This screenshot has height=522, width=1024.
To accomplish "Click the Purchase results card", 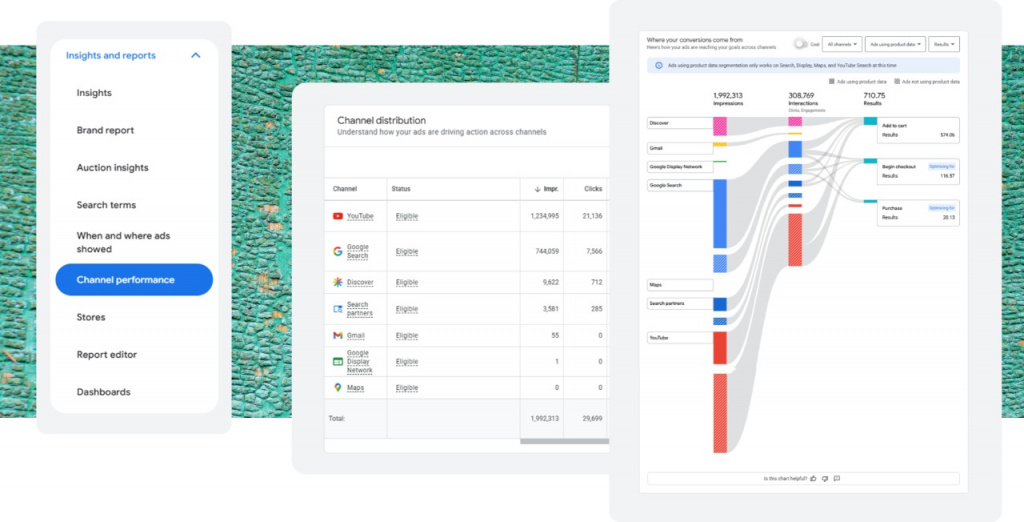I will (x=918, y=213).
